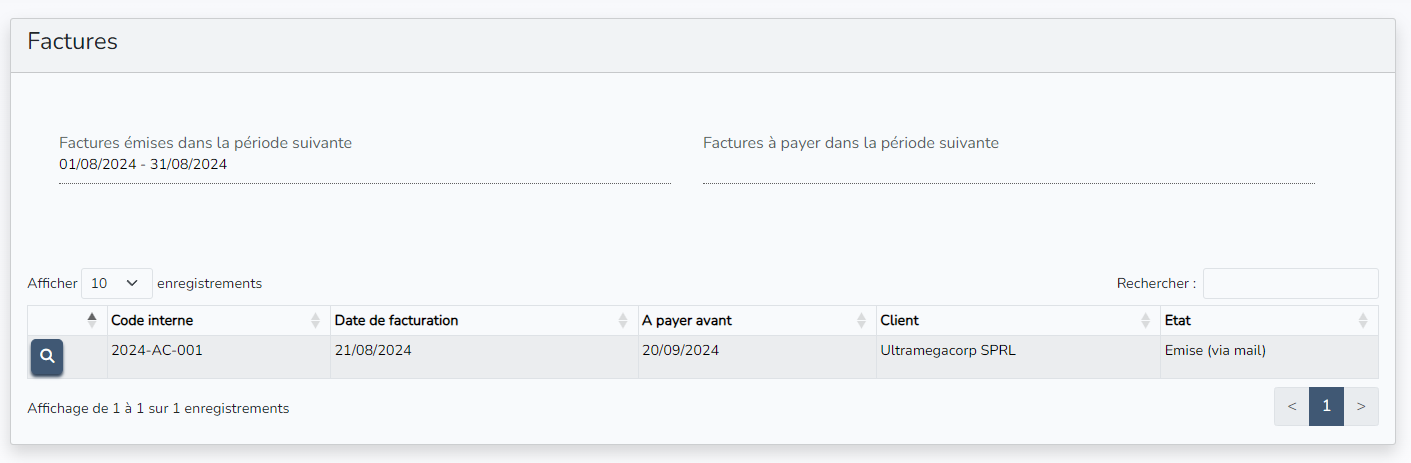Screen dimensions: 1411x463
Task: Click the Factures panel heading
Action: 73,42
